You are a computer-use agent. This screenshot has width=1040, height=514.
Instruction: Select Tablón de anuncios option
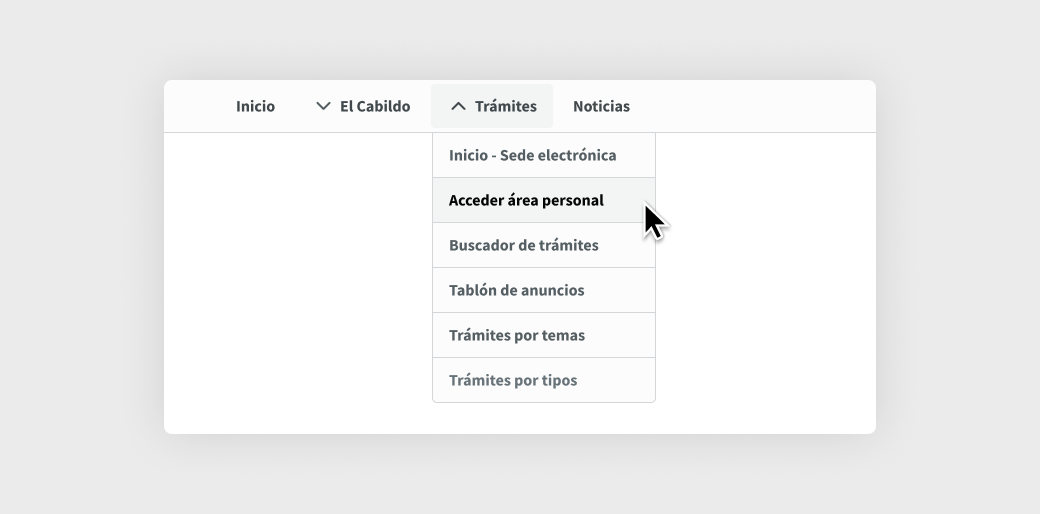[544, 290]
